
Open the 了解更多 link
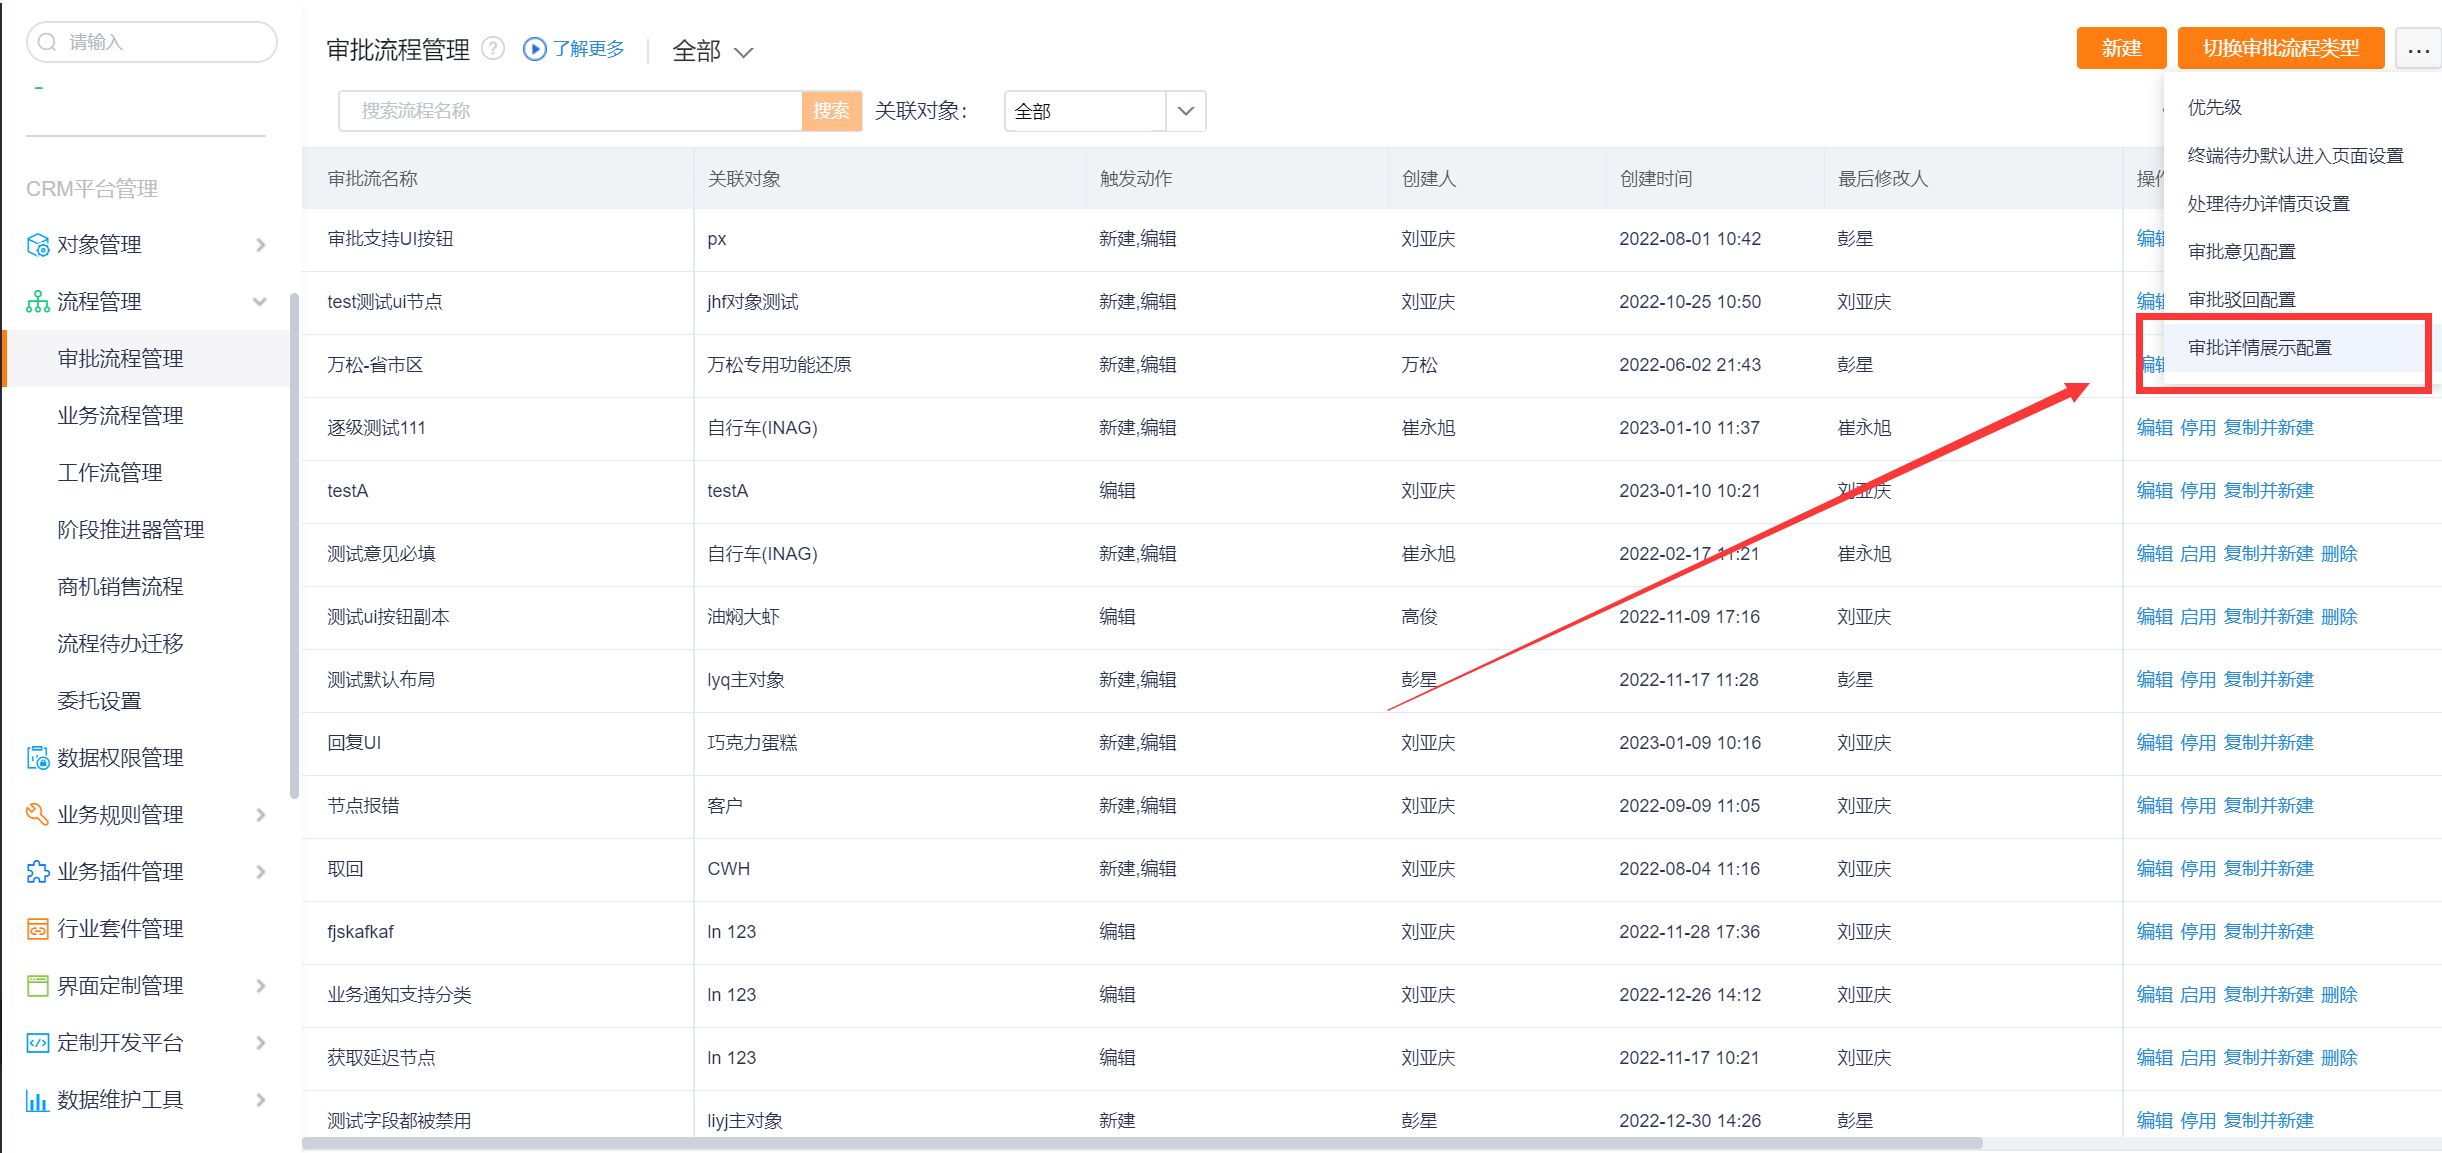589,49
